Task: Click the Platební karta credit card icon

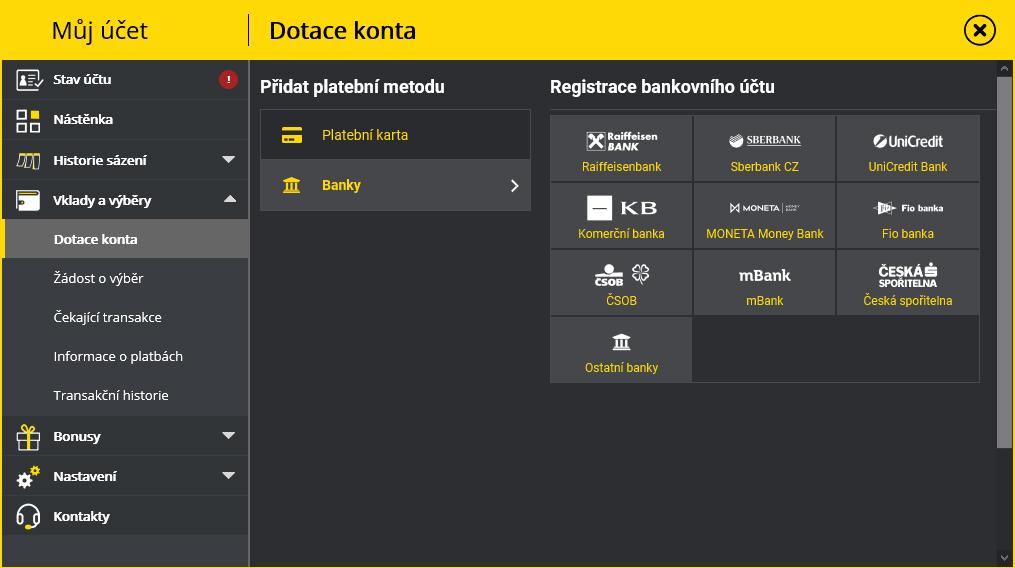Action: (292, 135)
